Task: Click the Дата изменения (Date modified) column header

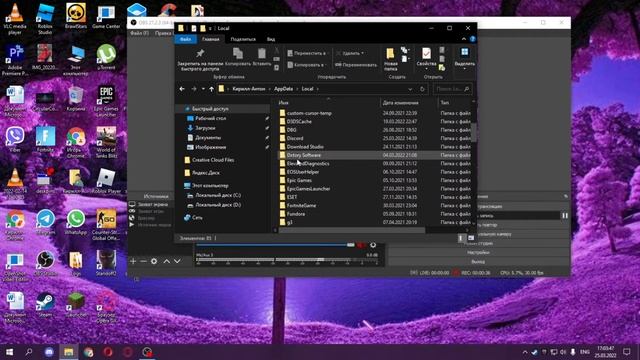Action: click(400, 102)
